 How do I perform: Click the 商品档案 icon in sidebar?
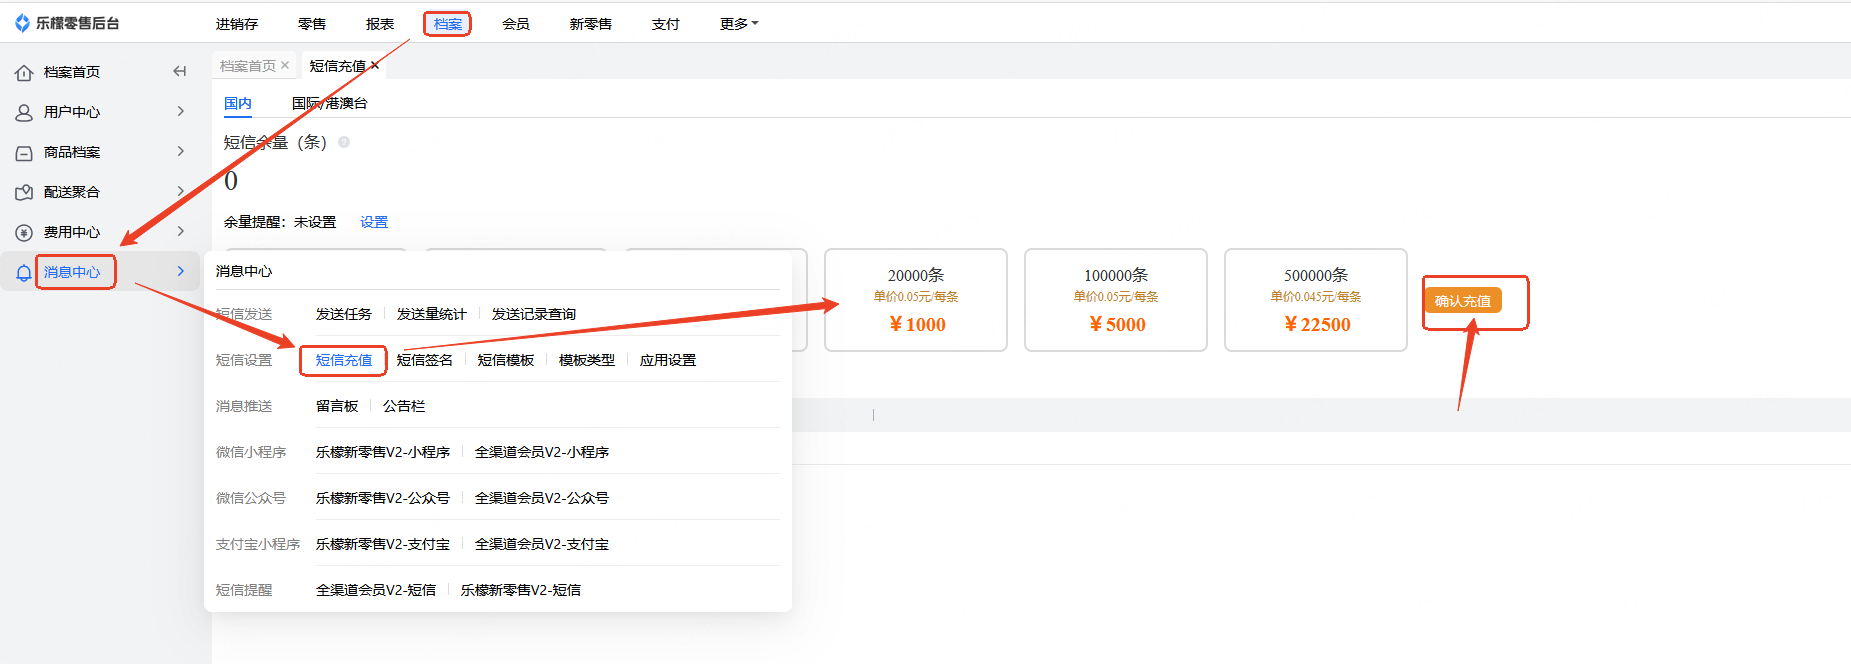[24, 152]
